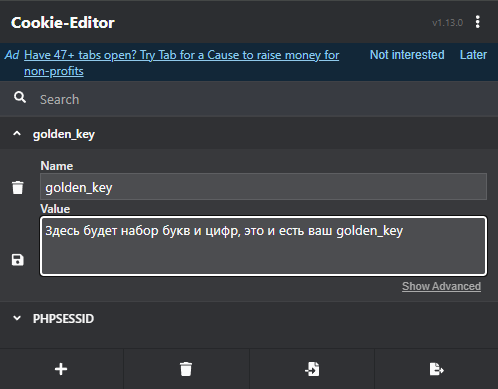Collapse the golden_key cookie chevron
The image size is (498, 389).
[17, 134]
